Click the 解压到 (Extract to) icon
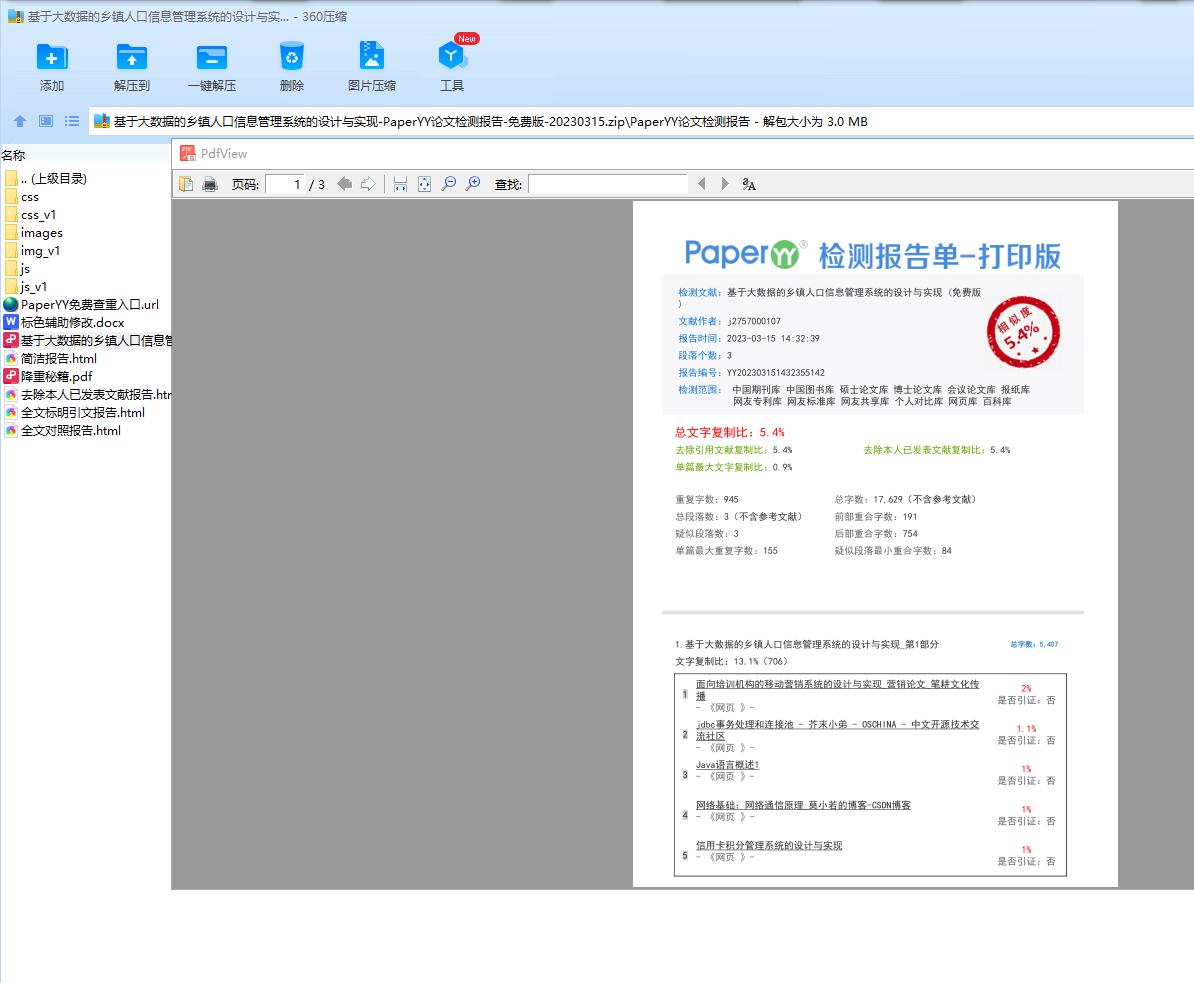 click(132, 57)
